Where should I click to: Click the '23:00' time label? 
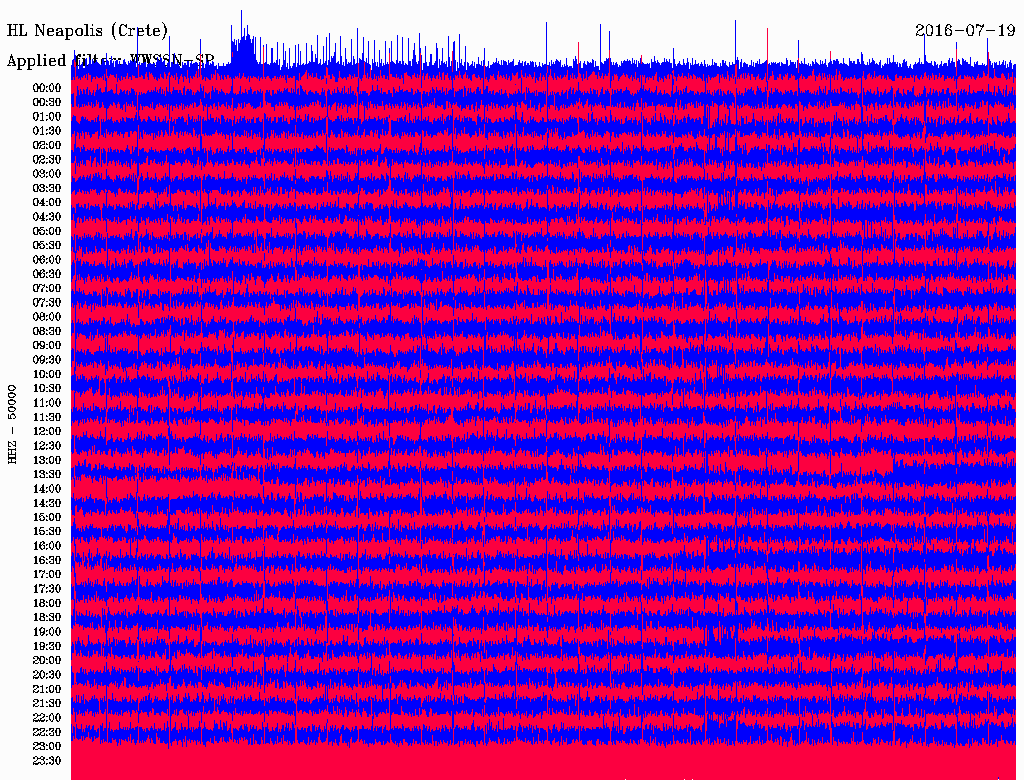point(47,746)
